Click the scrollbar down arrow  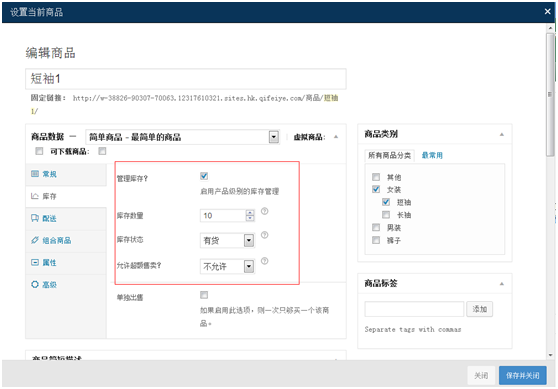coord(551,354)
